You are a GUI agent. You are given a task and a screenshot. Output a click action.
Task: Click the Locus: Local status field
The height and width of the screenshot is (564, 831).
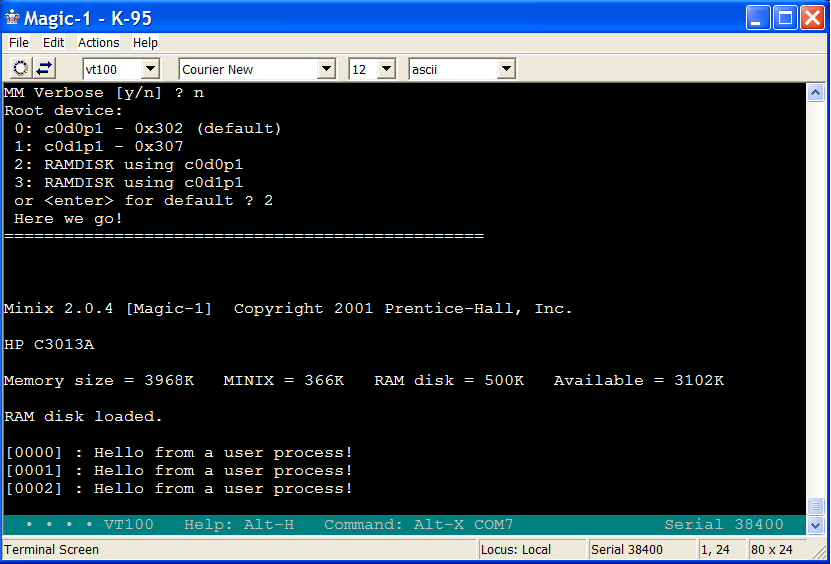pos(530,550)
